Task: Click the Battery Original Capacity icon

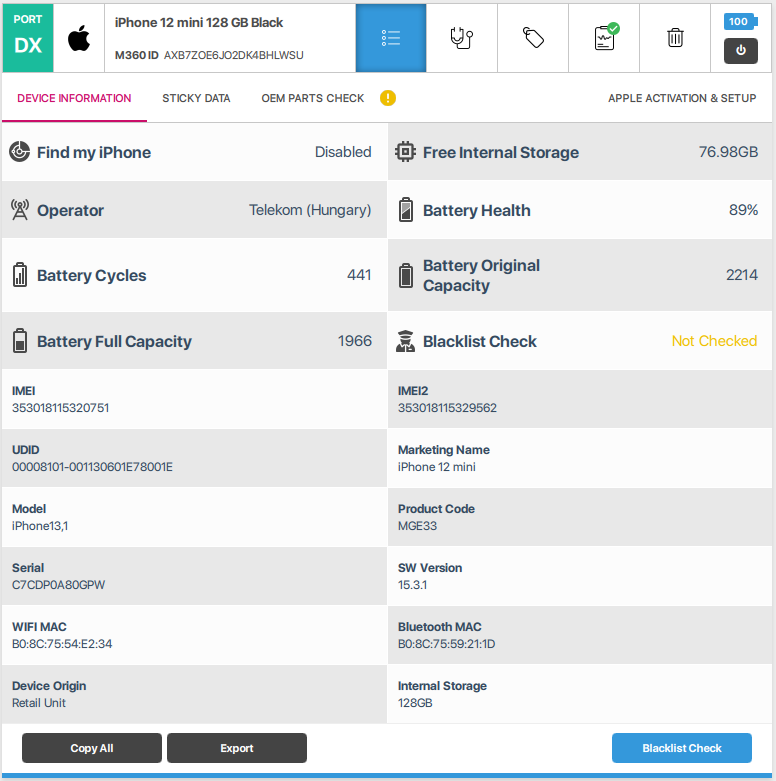Action: (x=406, y=275)
